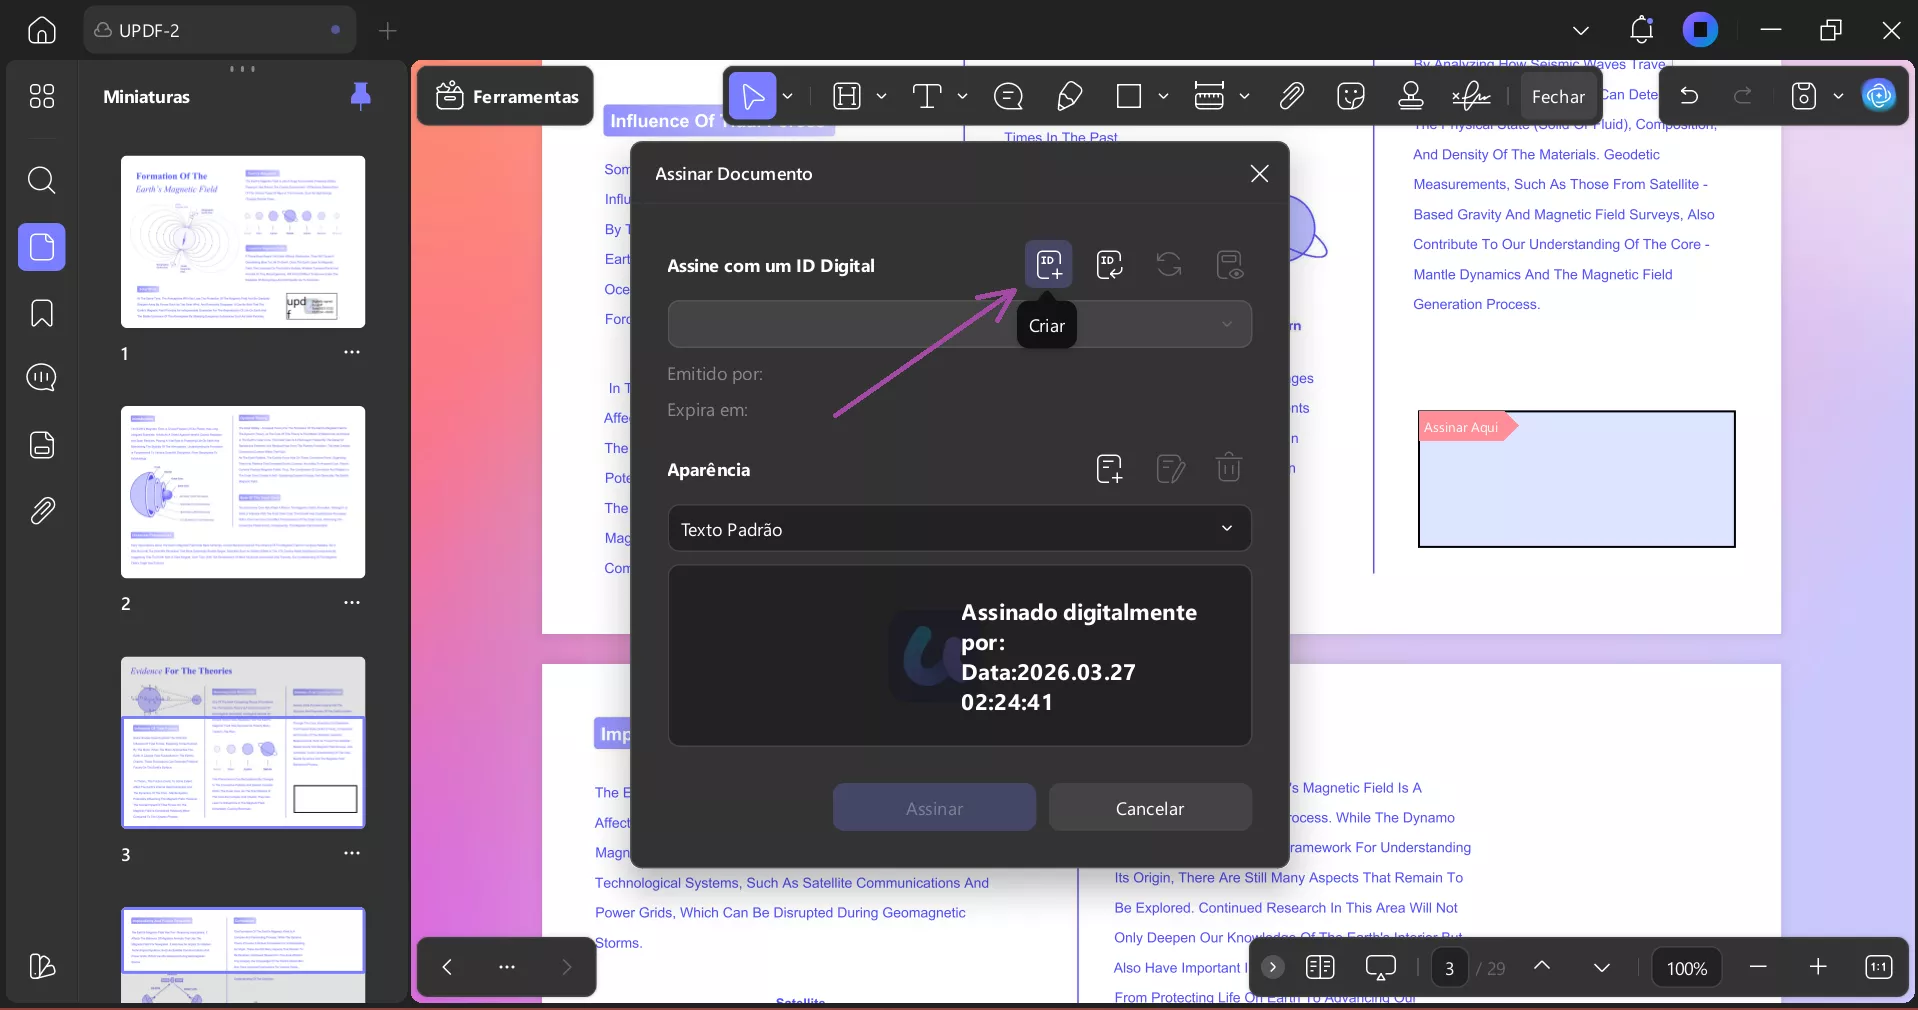Select page 2 thumbnail
1918x1010 pixels.
[x=243, y=492]
